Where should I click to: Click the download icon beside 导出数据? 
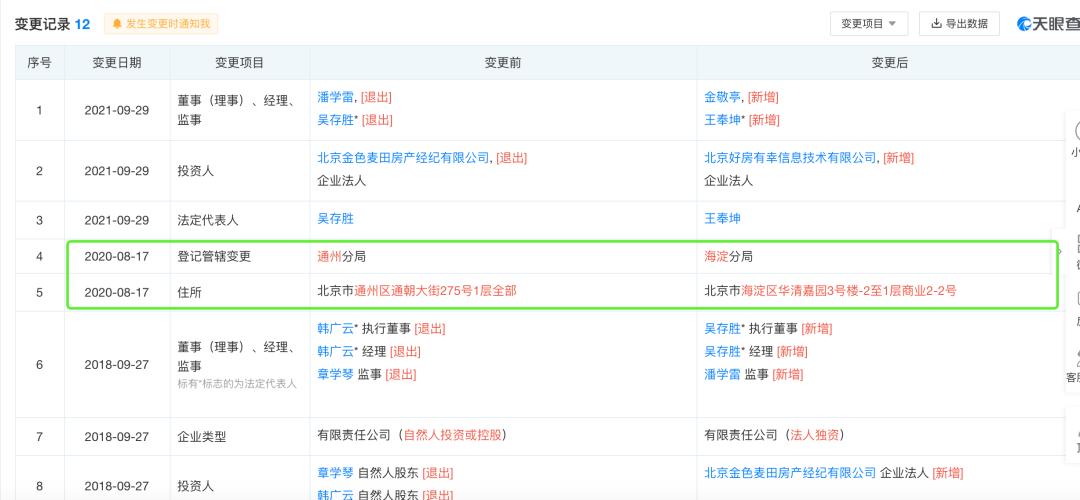pyautogui.click(x=936, y=24)
